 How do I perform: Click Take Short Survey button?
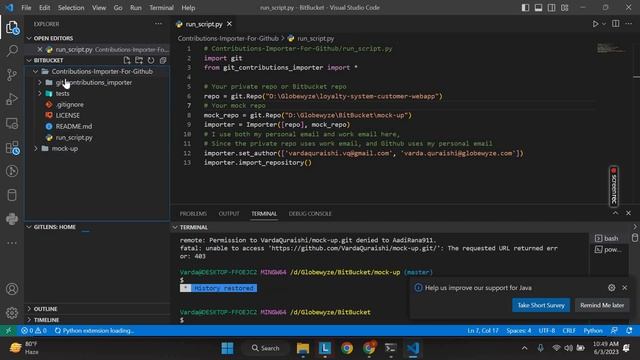tap(541, 305)
